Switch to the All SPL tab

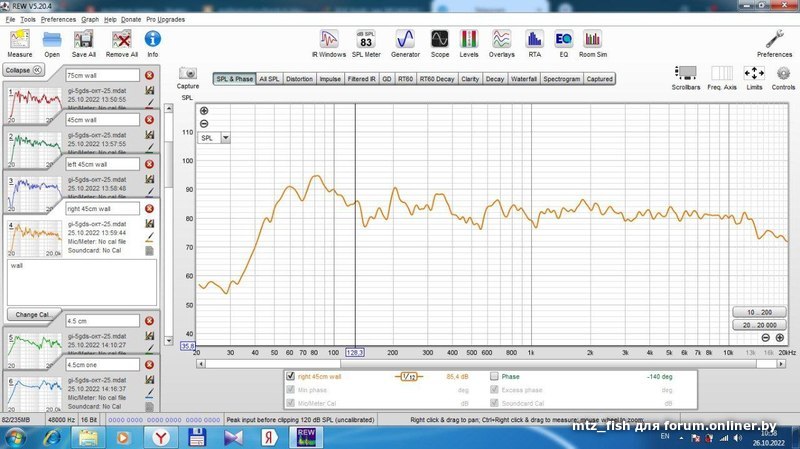[269, 79]
